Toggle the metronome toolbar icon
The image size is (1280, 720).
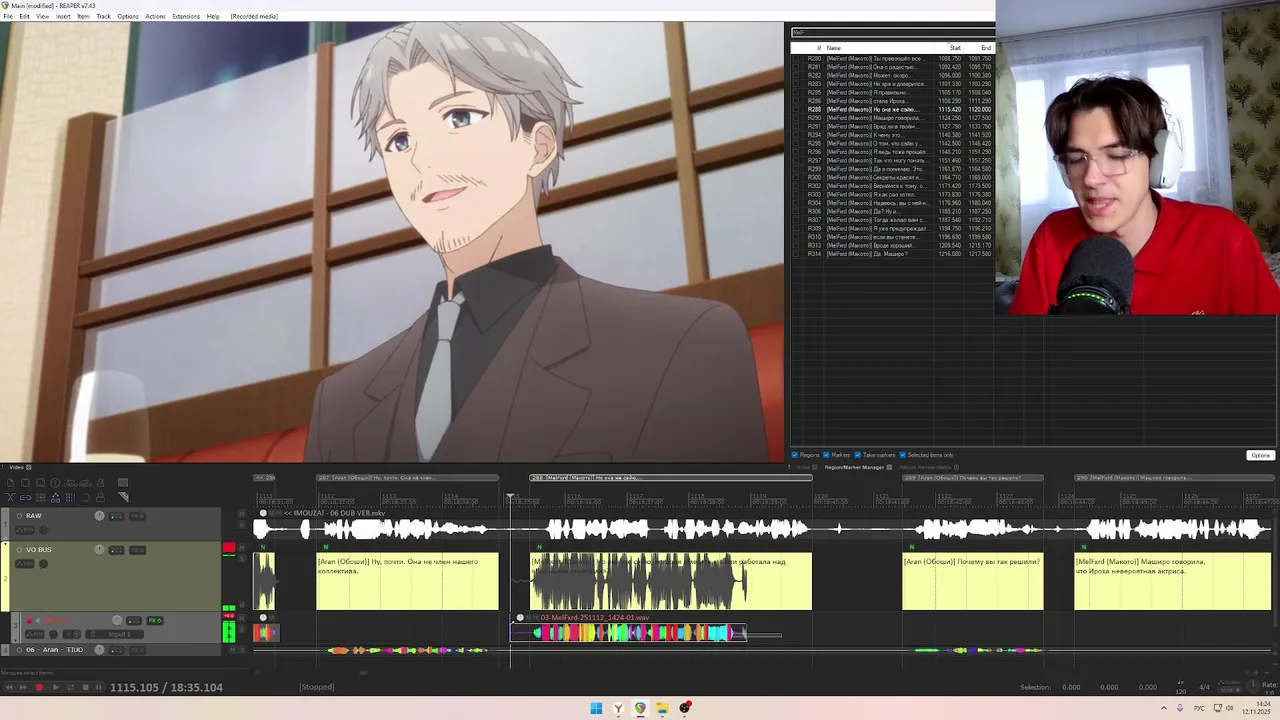(x=100, y=483)
